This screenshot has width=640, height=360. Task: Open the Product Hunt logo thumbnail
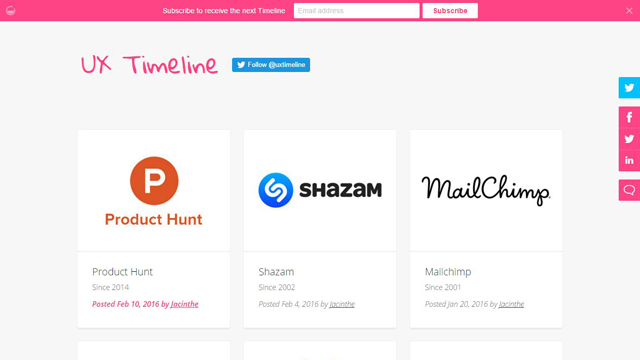click(154, 191)
